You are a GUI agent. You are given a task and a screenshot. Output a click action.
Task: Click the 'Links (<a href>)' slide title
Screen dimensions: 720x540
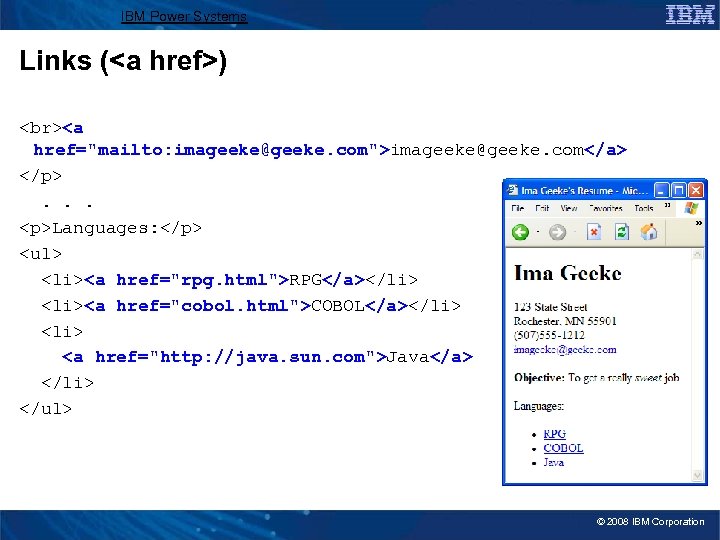click(123, 61)
